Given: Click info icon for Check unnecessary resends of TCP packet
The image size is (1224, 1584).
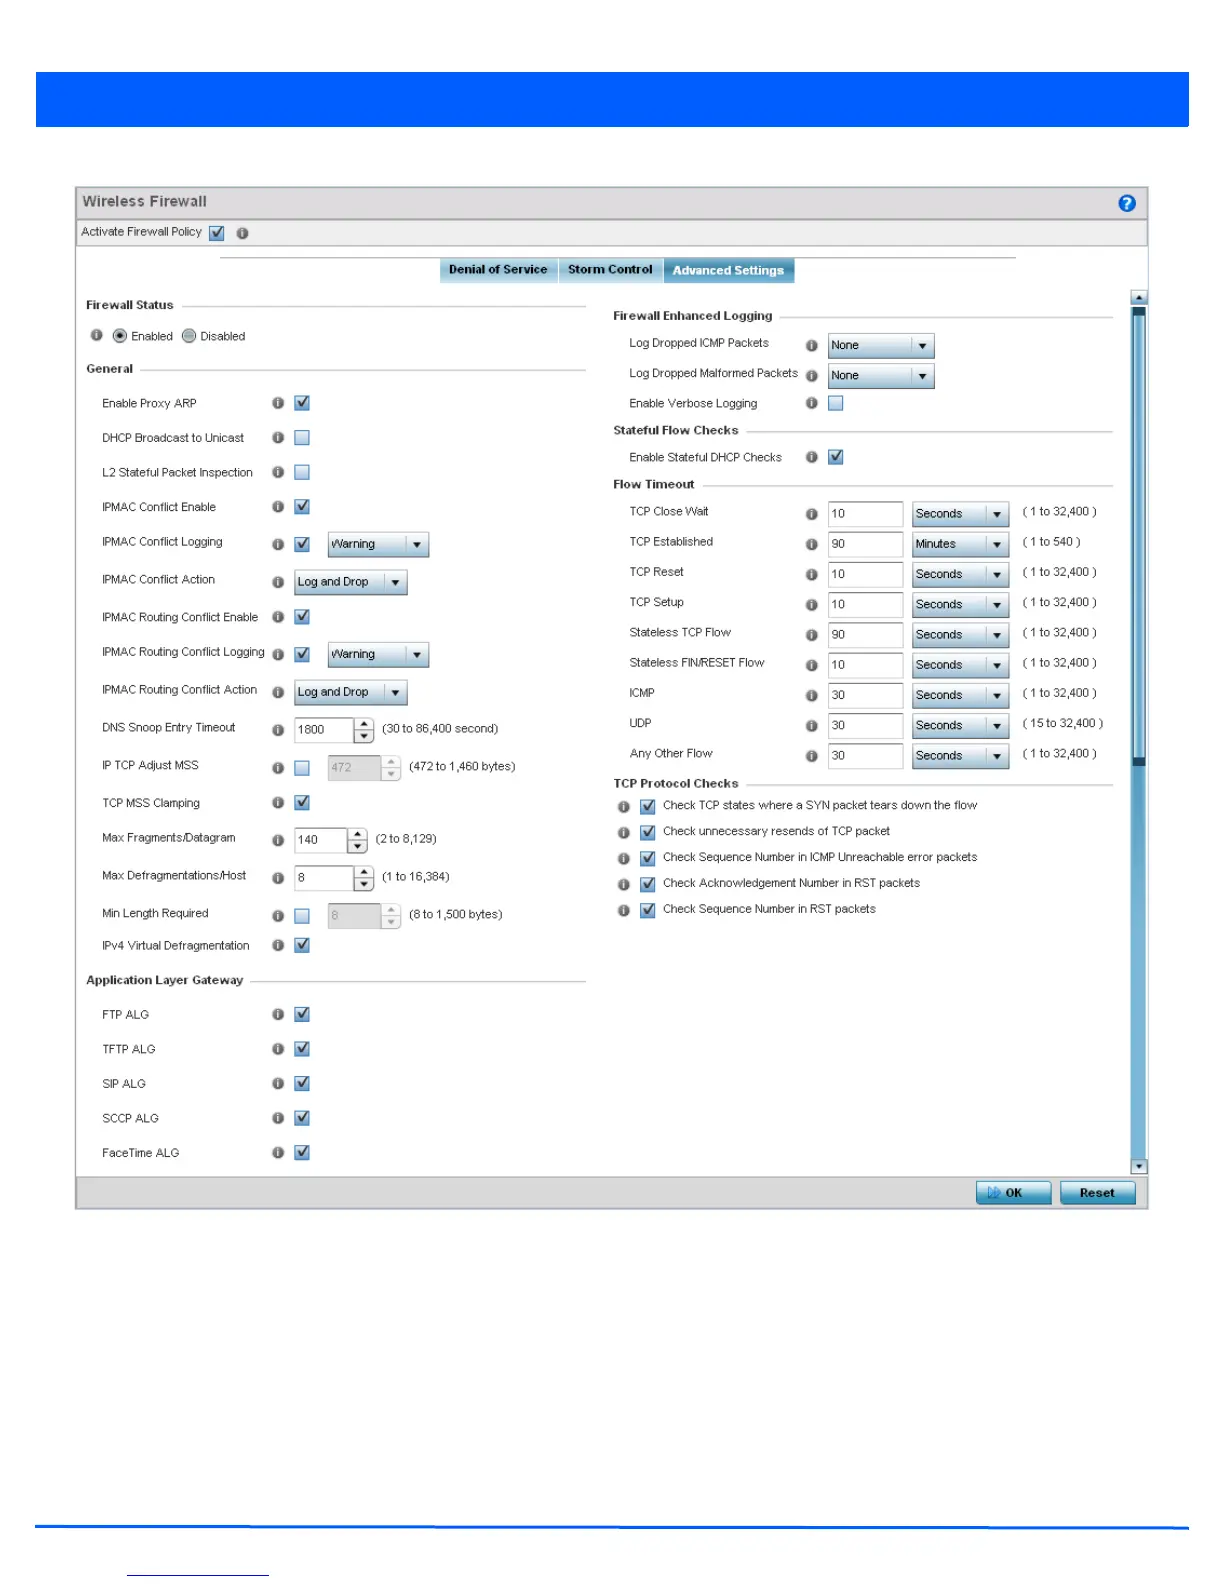Looking at the screenshot, I should [x=624, y=833].
